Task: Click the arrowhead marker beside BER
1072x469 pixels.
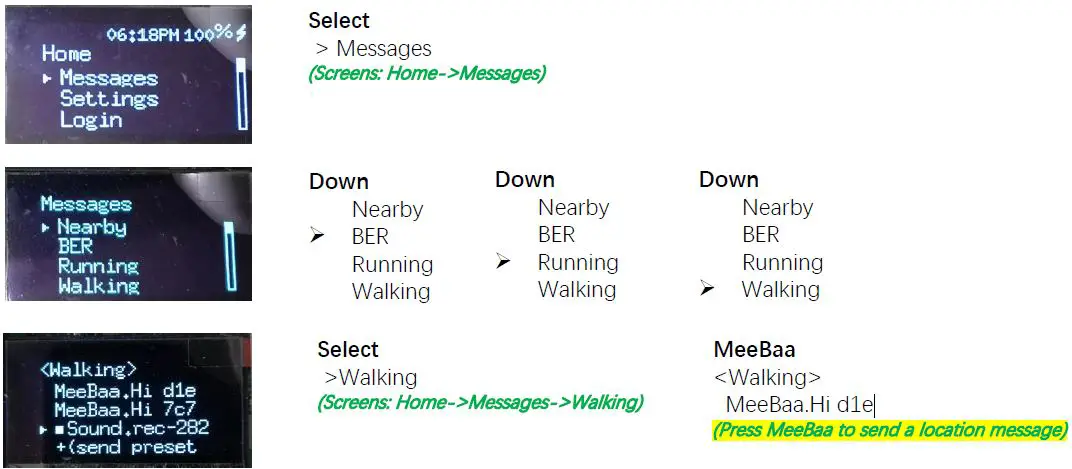Action: pyautogui.click(x=317, y=237)
